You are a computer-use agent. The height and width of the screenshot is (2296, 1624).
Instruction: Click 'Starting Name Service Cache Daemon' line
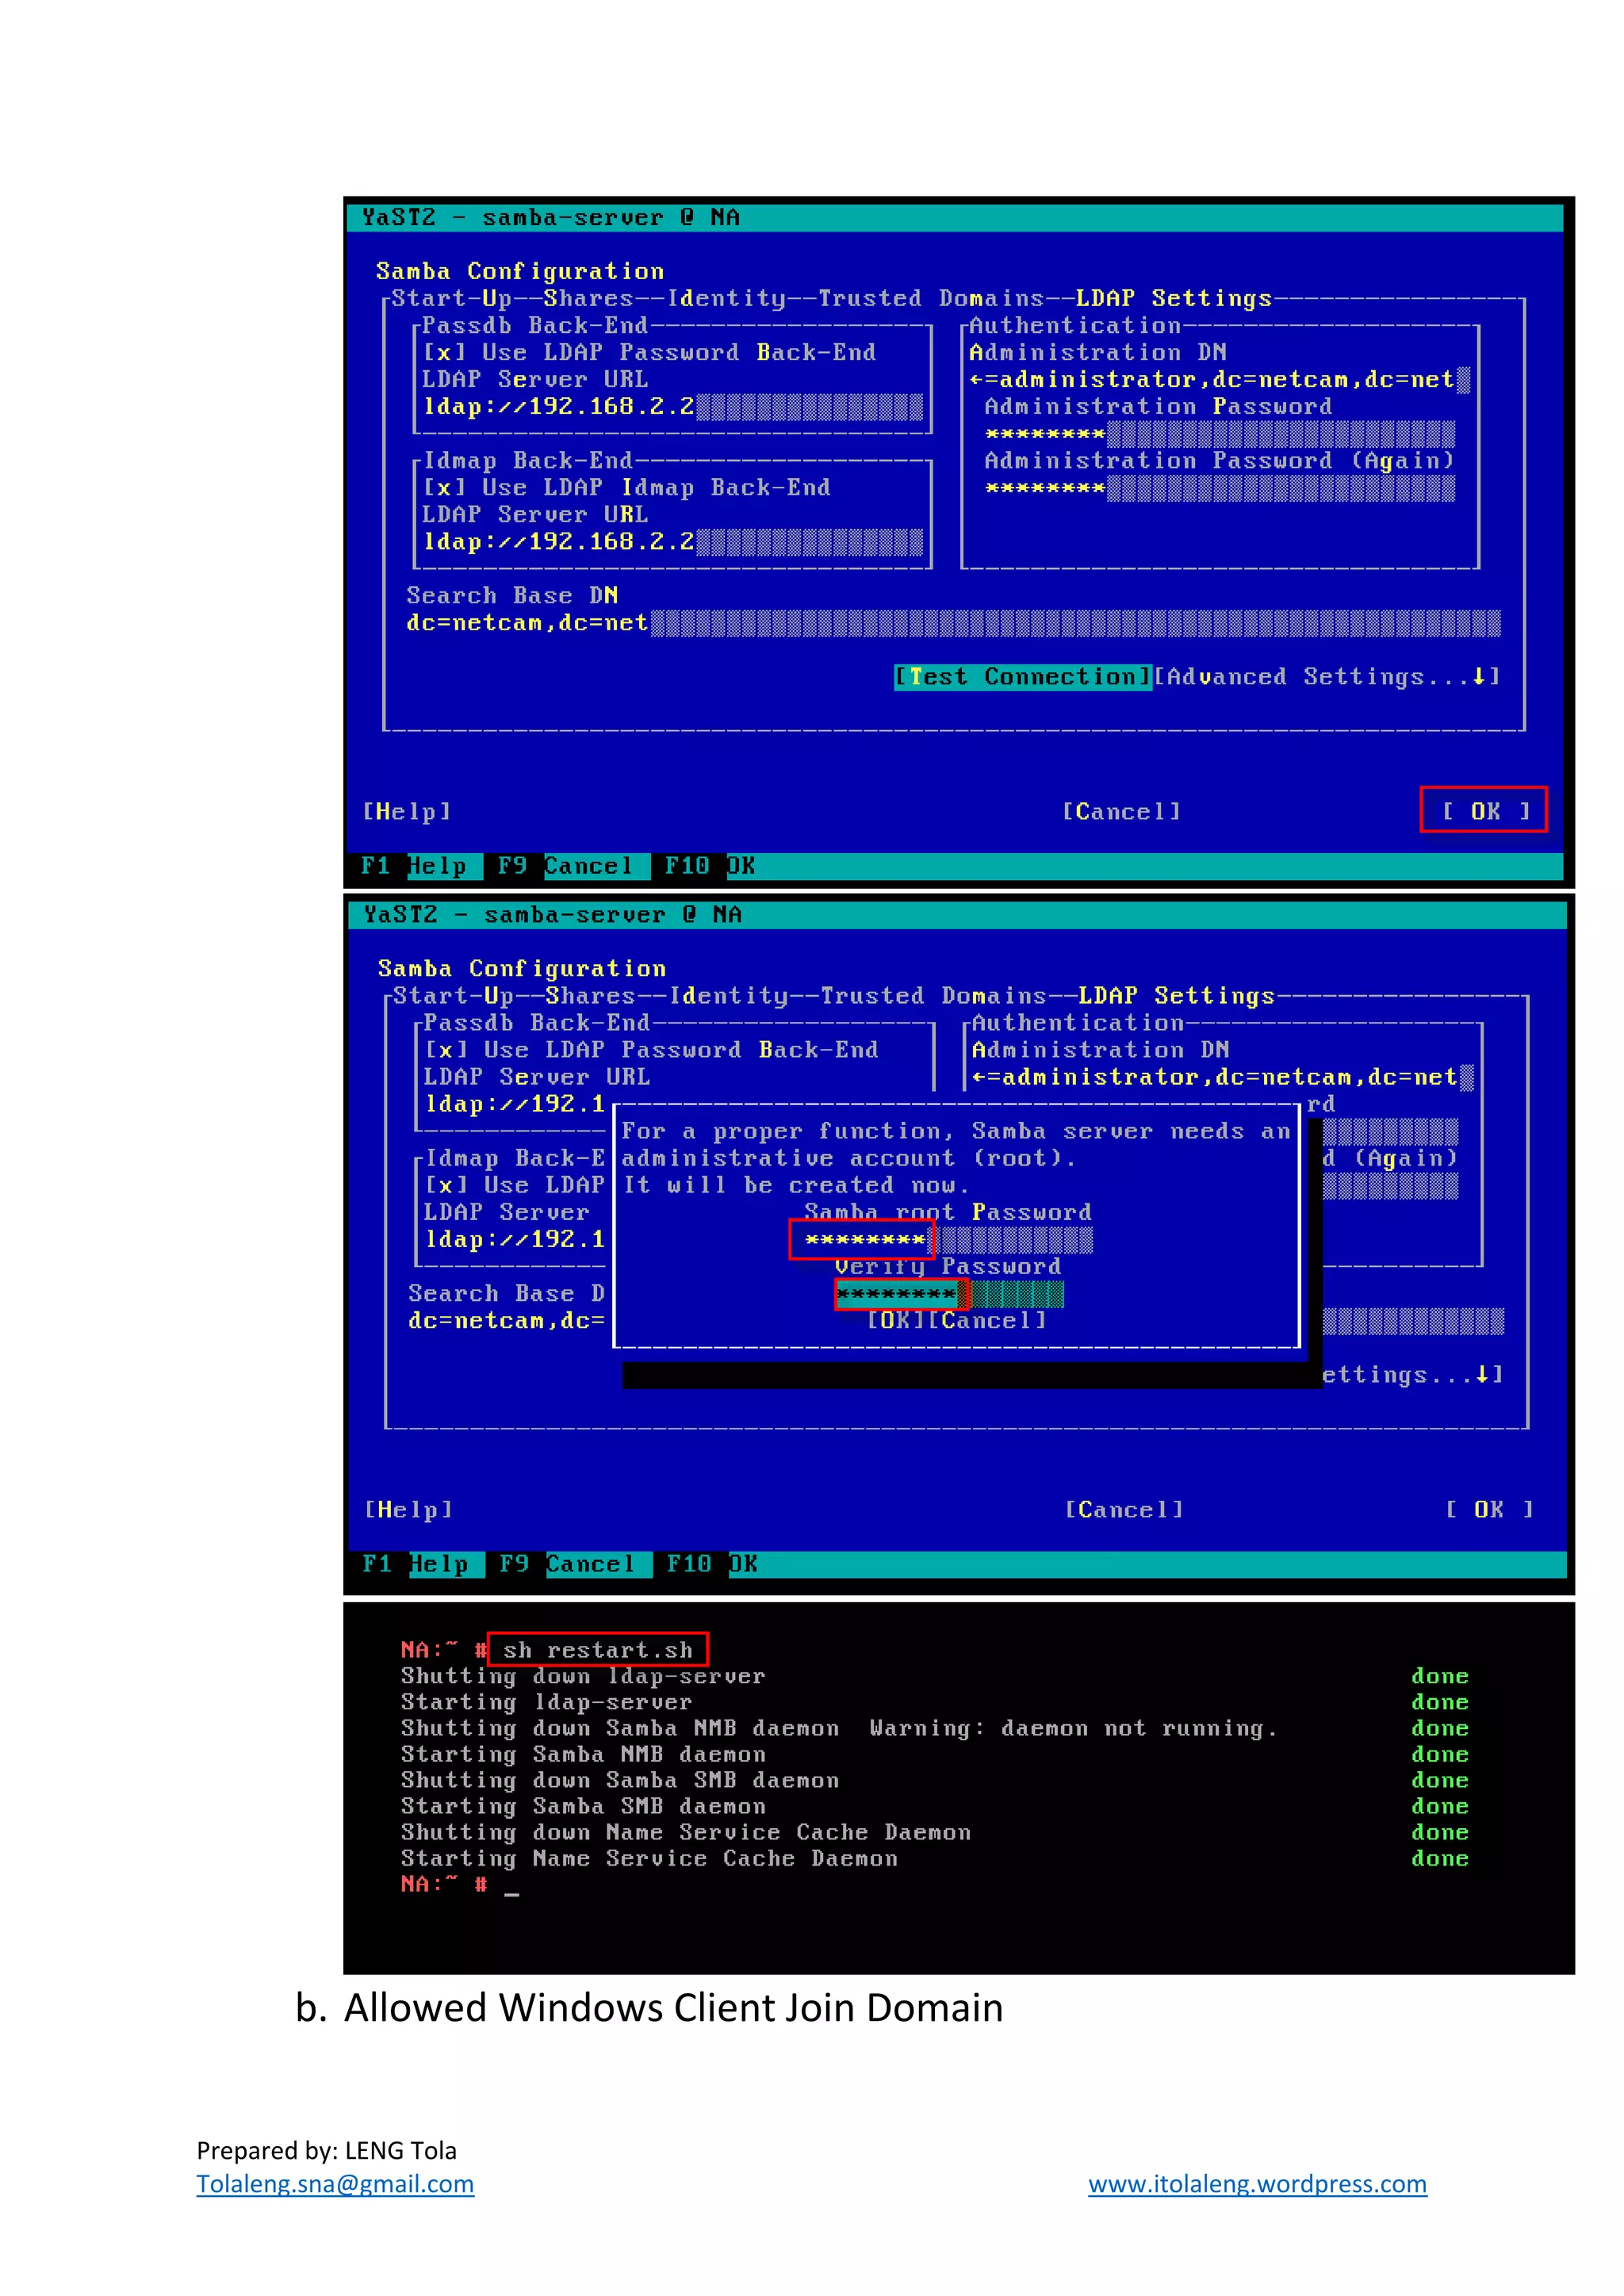649,1858
